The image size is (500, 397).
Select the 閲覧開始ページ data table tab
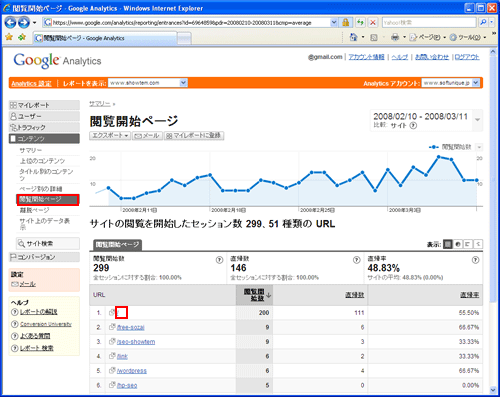point(117,245)
